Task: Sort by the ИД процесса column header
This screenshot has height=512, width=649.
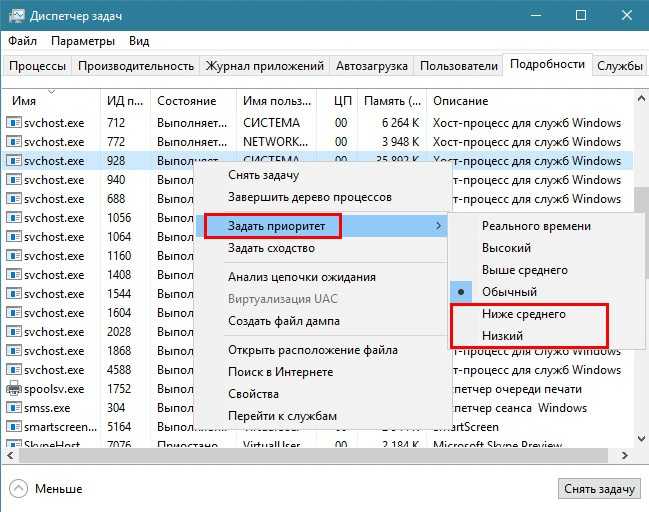Action: [x=125, y=101]
